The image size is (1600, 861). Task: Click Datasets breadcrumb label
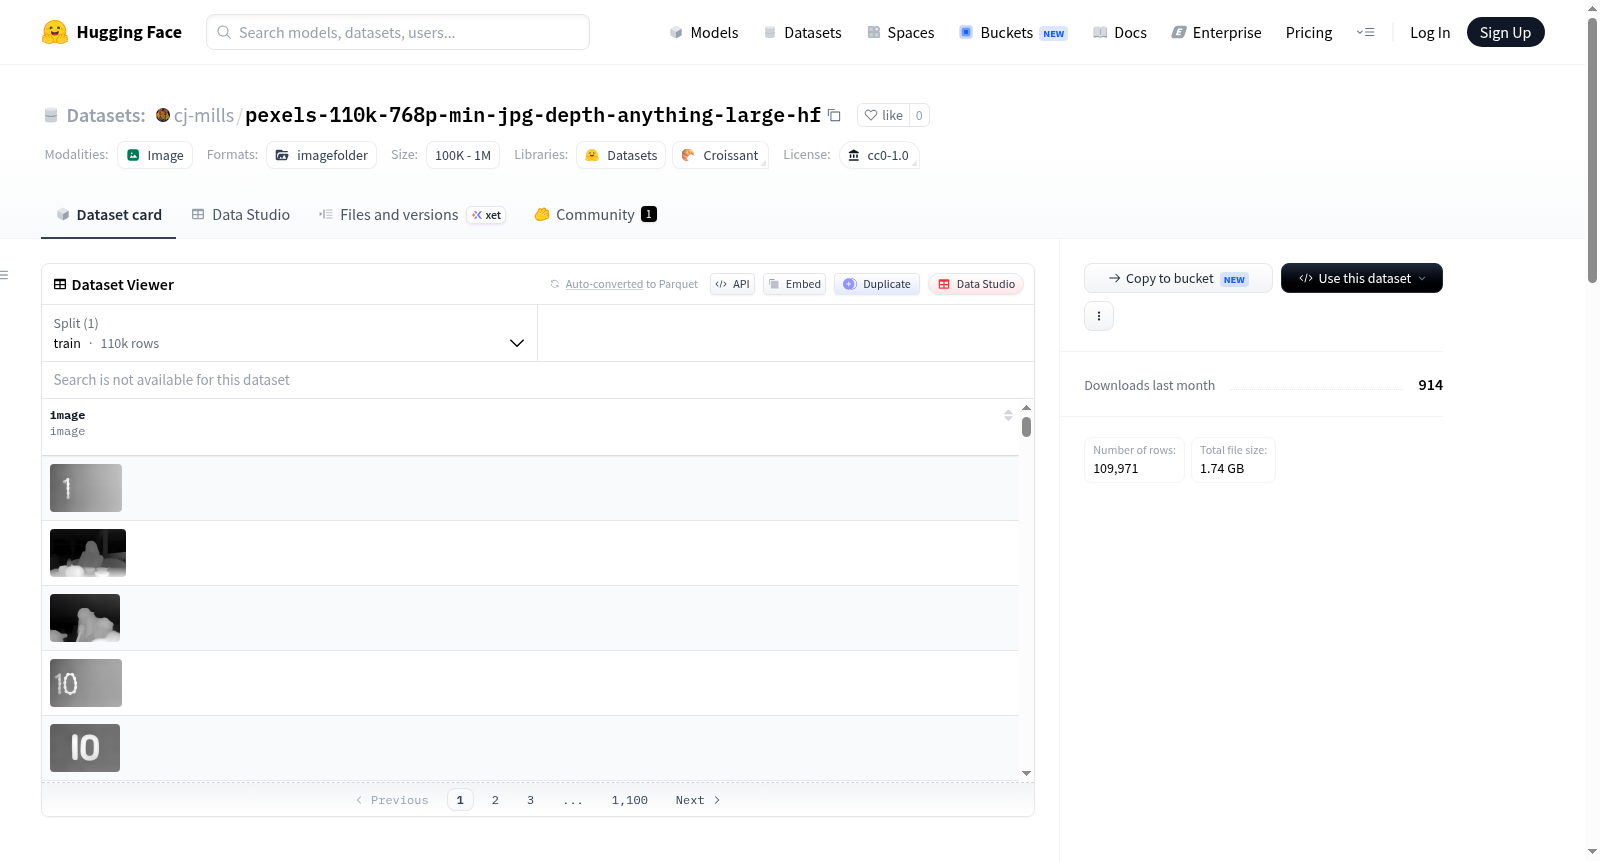pyautogui.click(x=106, y=115)
